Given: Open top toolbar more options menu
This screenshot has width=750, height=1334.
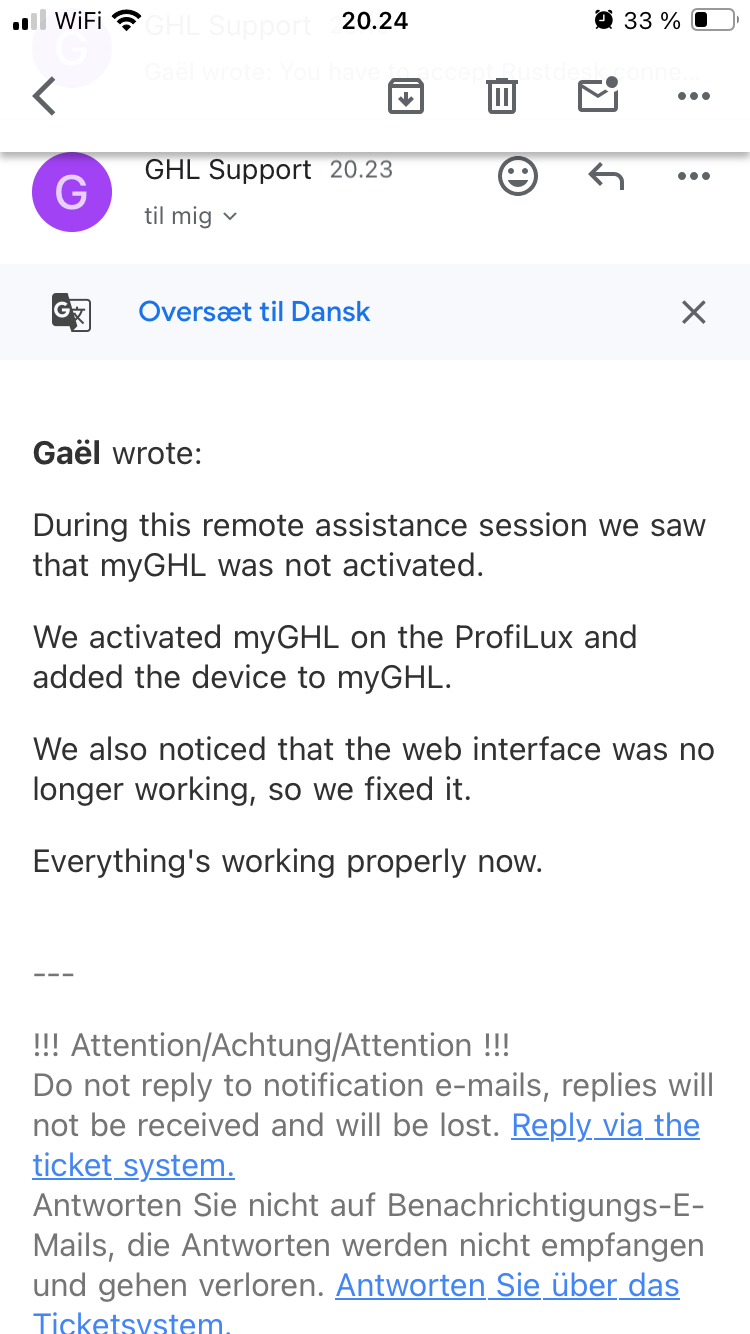Looking at the screenshot, I should click(693, 96).
